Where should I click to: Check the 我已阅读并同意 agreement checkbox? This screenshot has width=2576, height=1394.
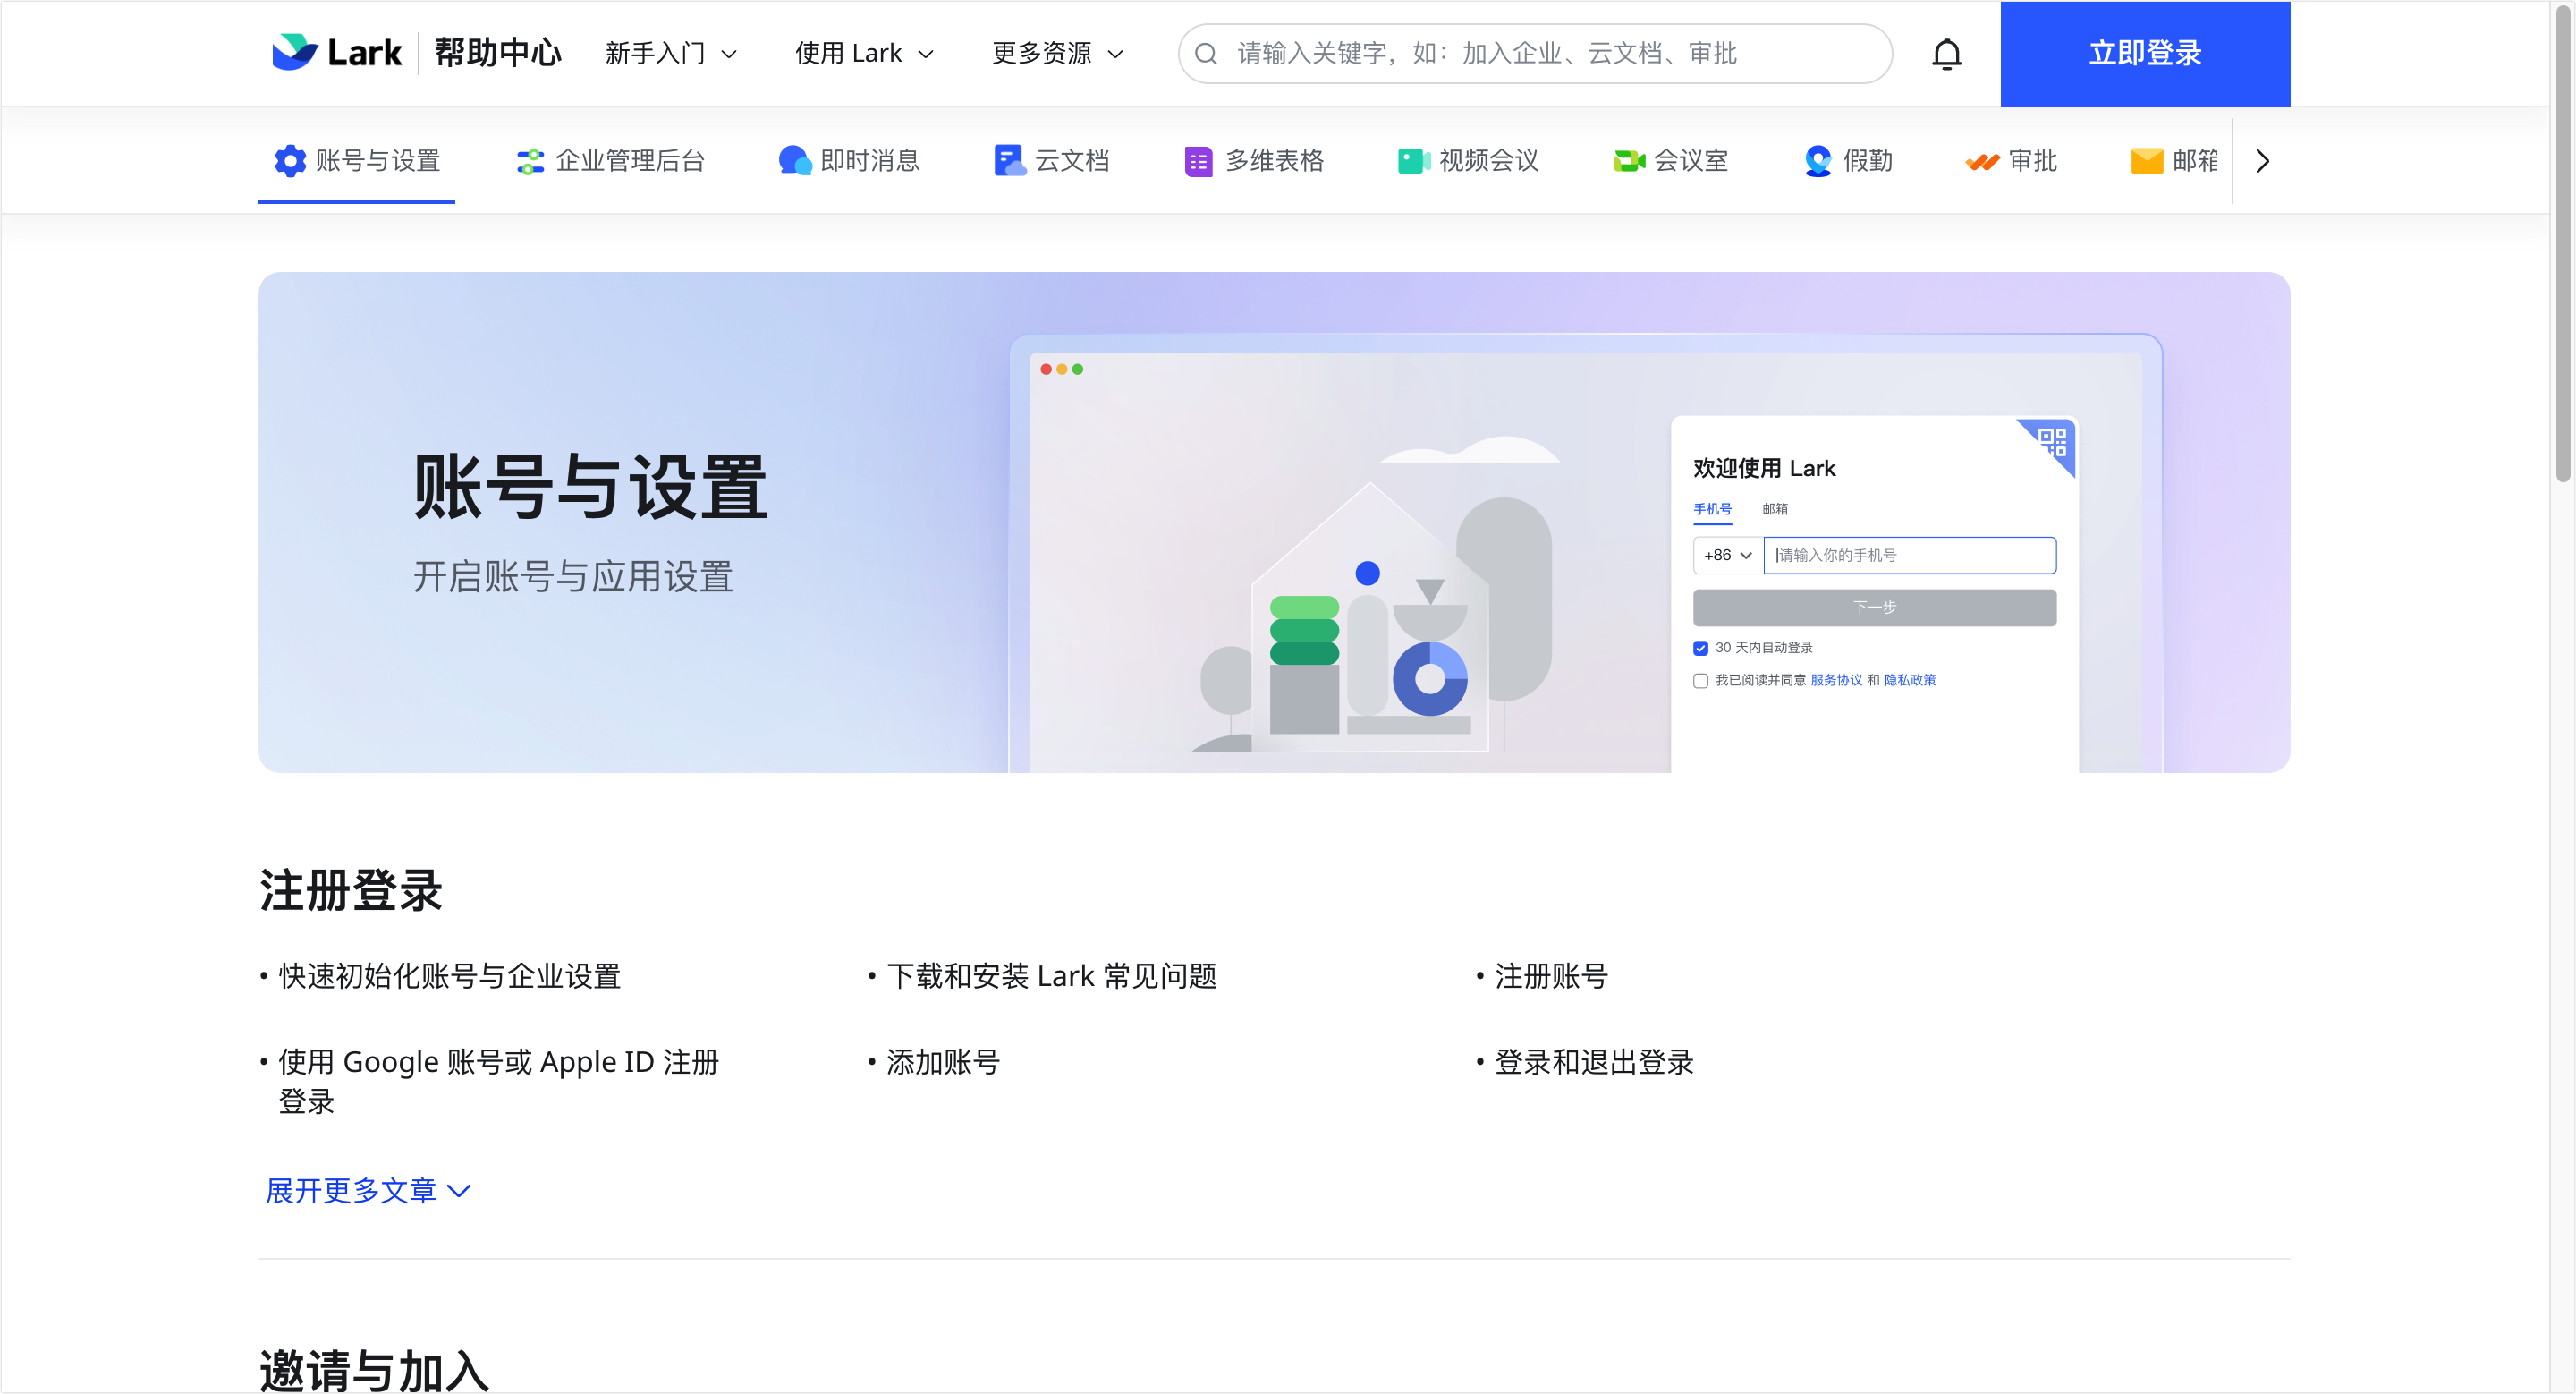coord(1700,681)
